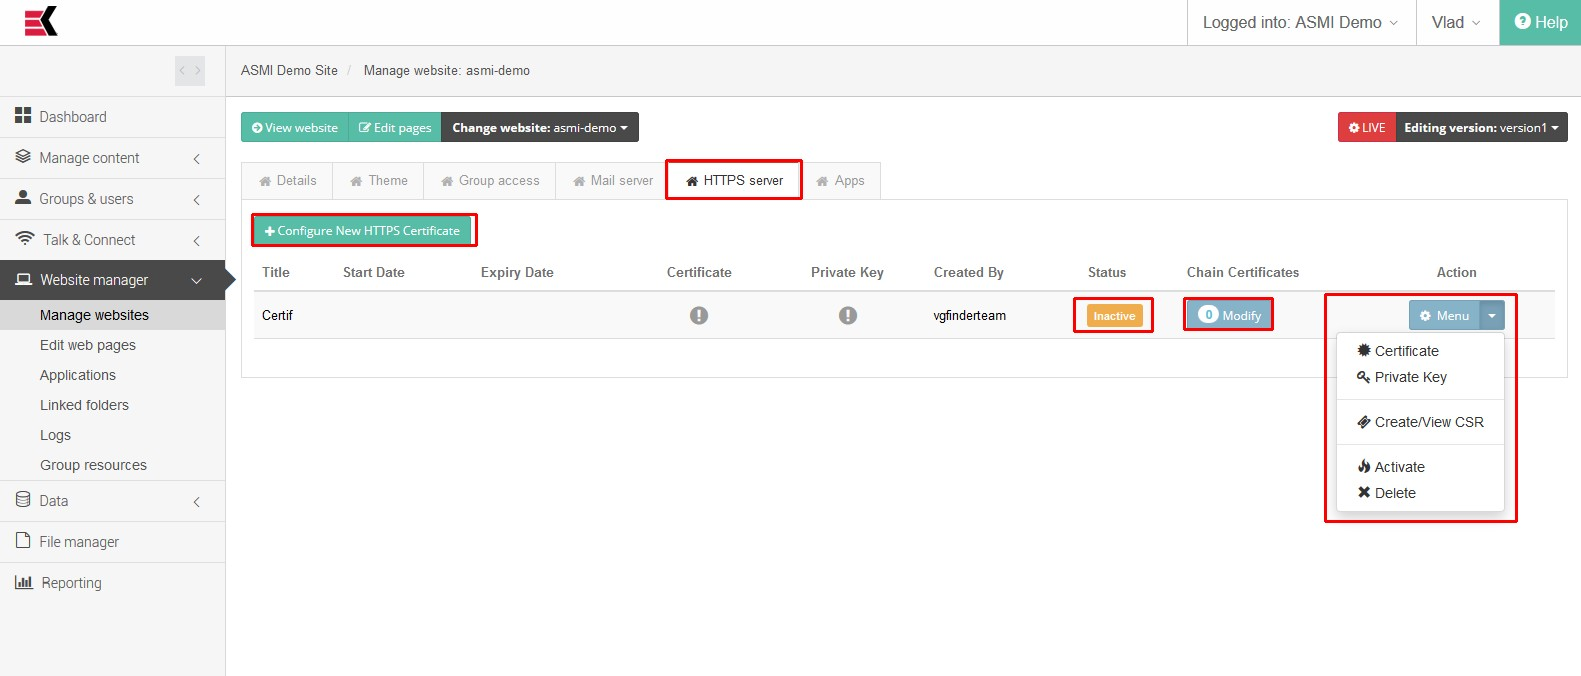Click the Private Key warning icon for Certif

pyautogui.click(x=848, y=315)
